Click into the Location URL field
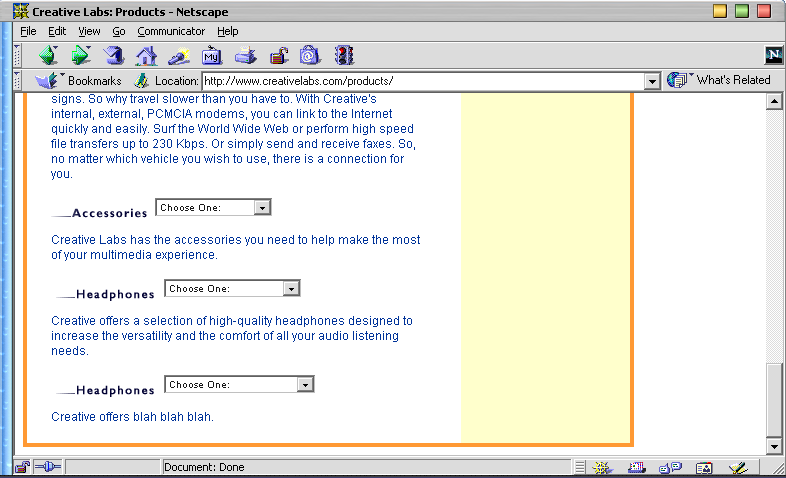786x478 pixels. click(x=423, y=81)
